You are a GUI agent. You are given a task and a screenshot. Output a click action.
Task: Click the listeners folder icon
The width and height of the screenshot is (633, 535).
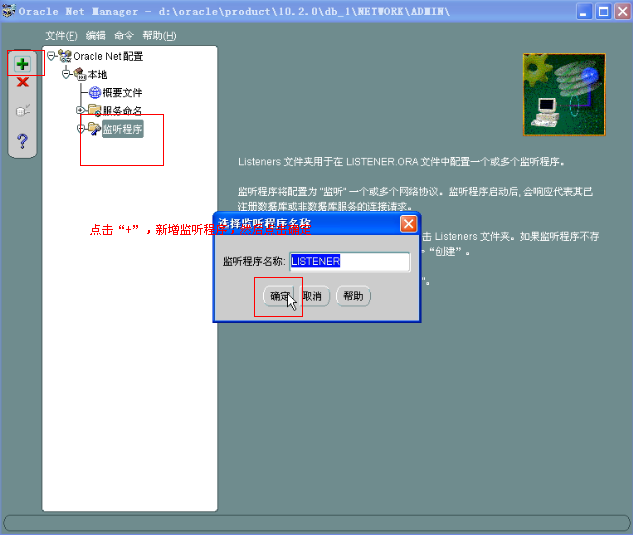click(x=94, y=129)
